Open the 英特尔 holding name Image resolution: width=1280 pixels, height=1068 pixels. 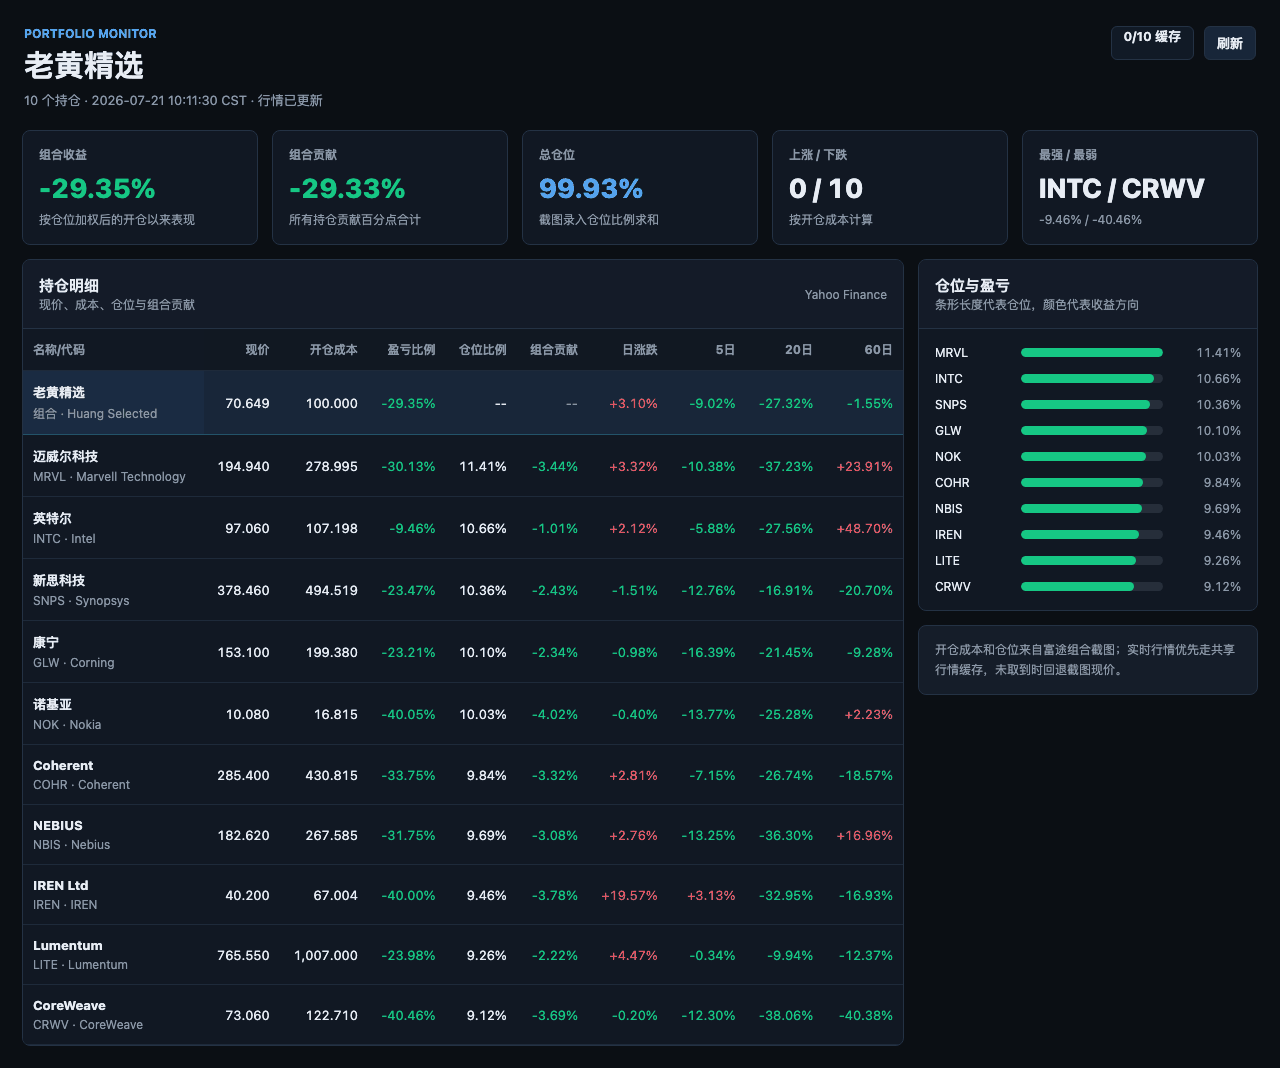click(52, 519)
